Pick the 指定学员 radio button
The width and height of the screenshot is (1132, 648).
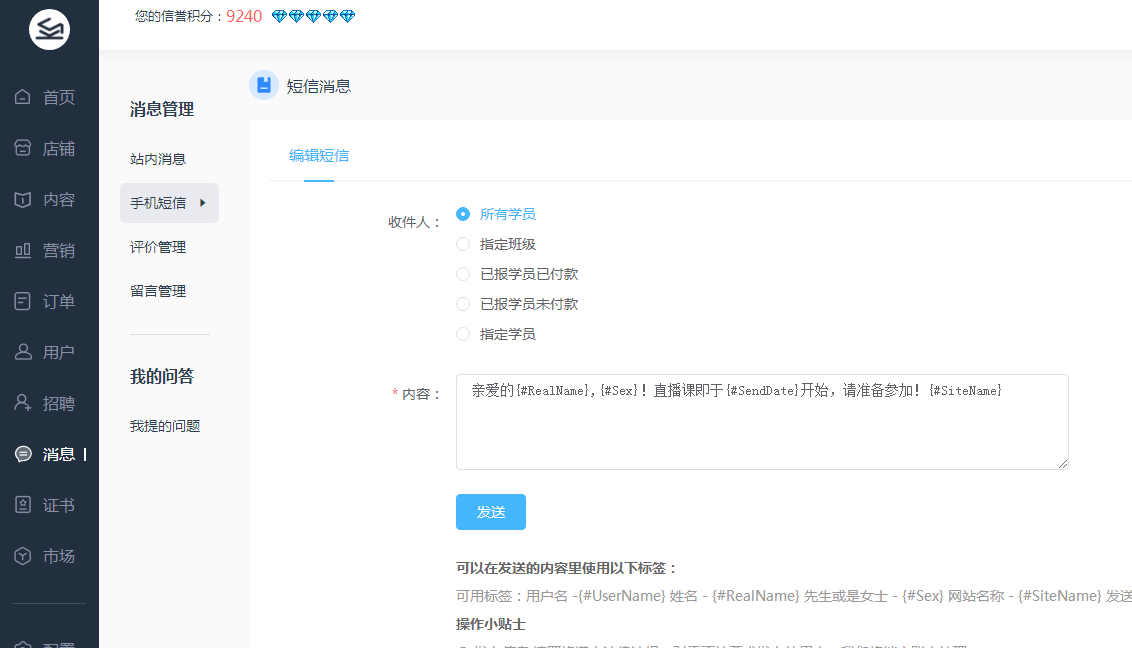pos(463,334)
